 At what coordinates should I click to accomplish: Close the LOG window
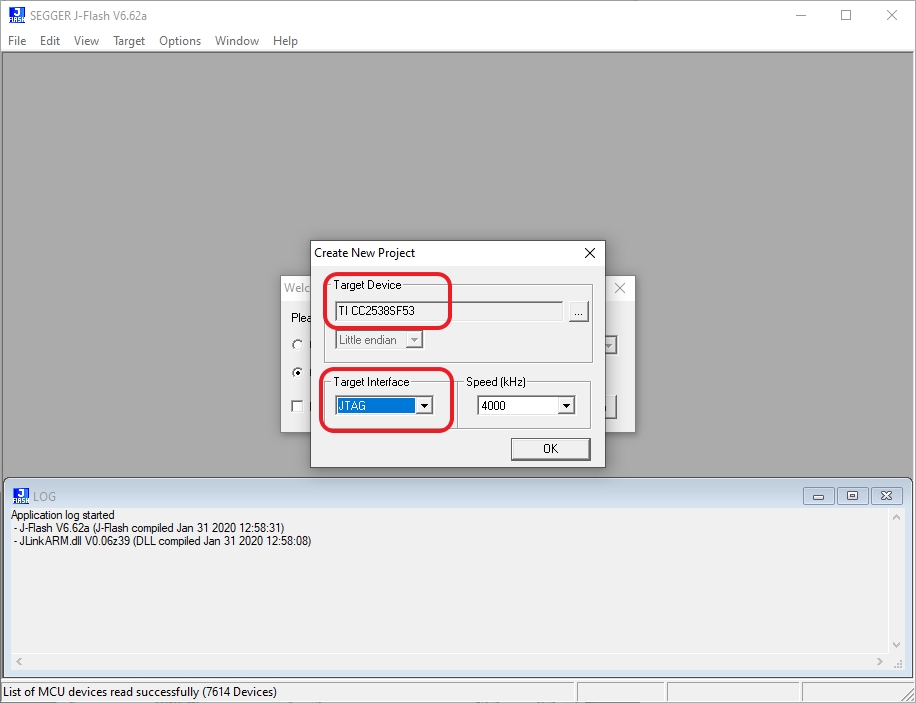point(886,496)
